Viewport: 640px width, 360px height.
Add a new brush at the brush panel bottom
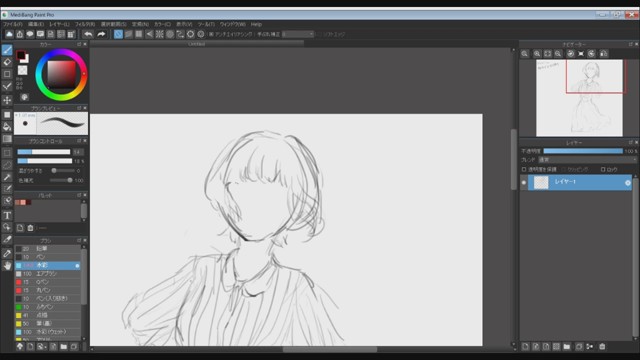click(x=30, y=347)
